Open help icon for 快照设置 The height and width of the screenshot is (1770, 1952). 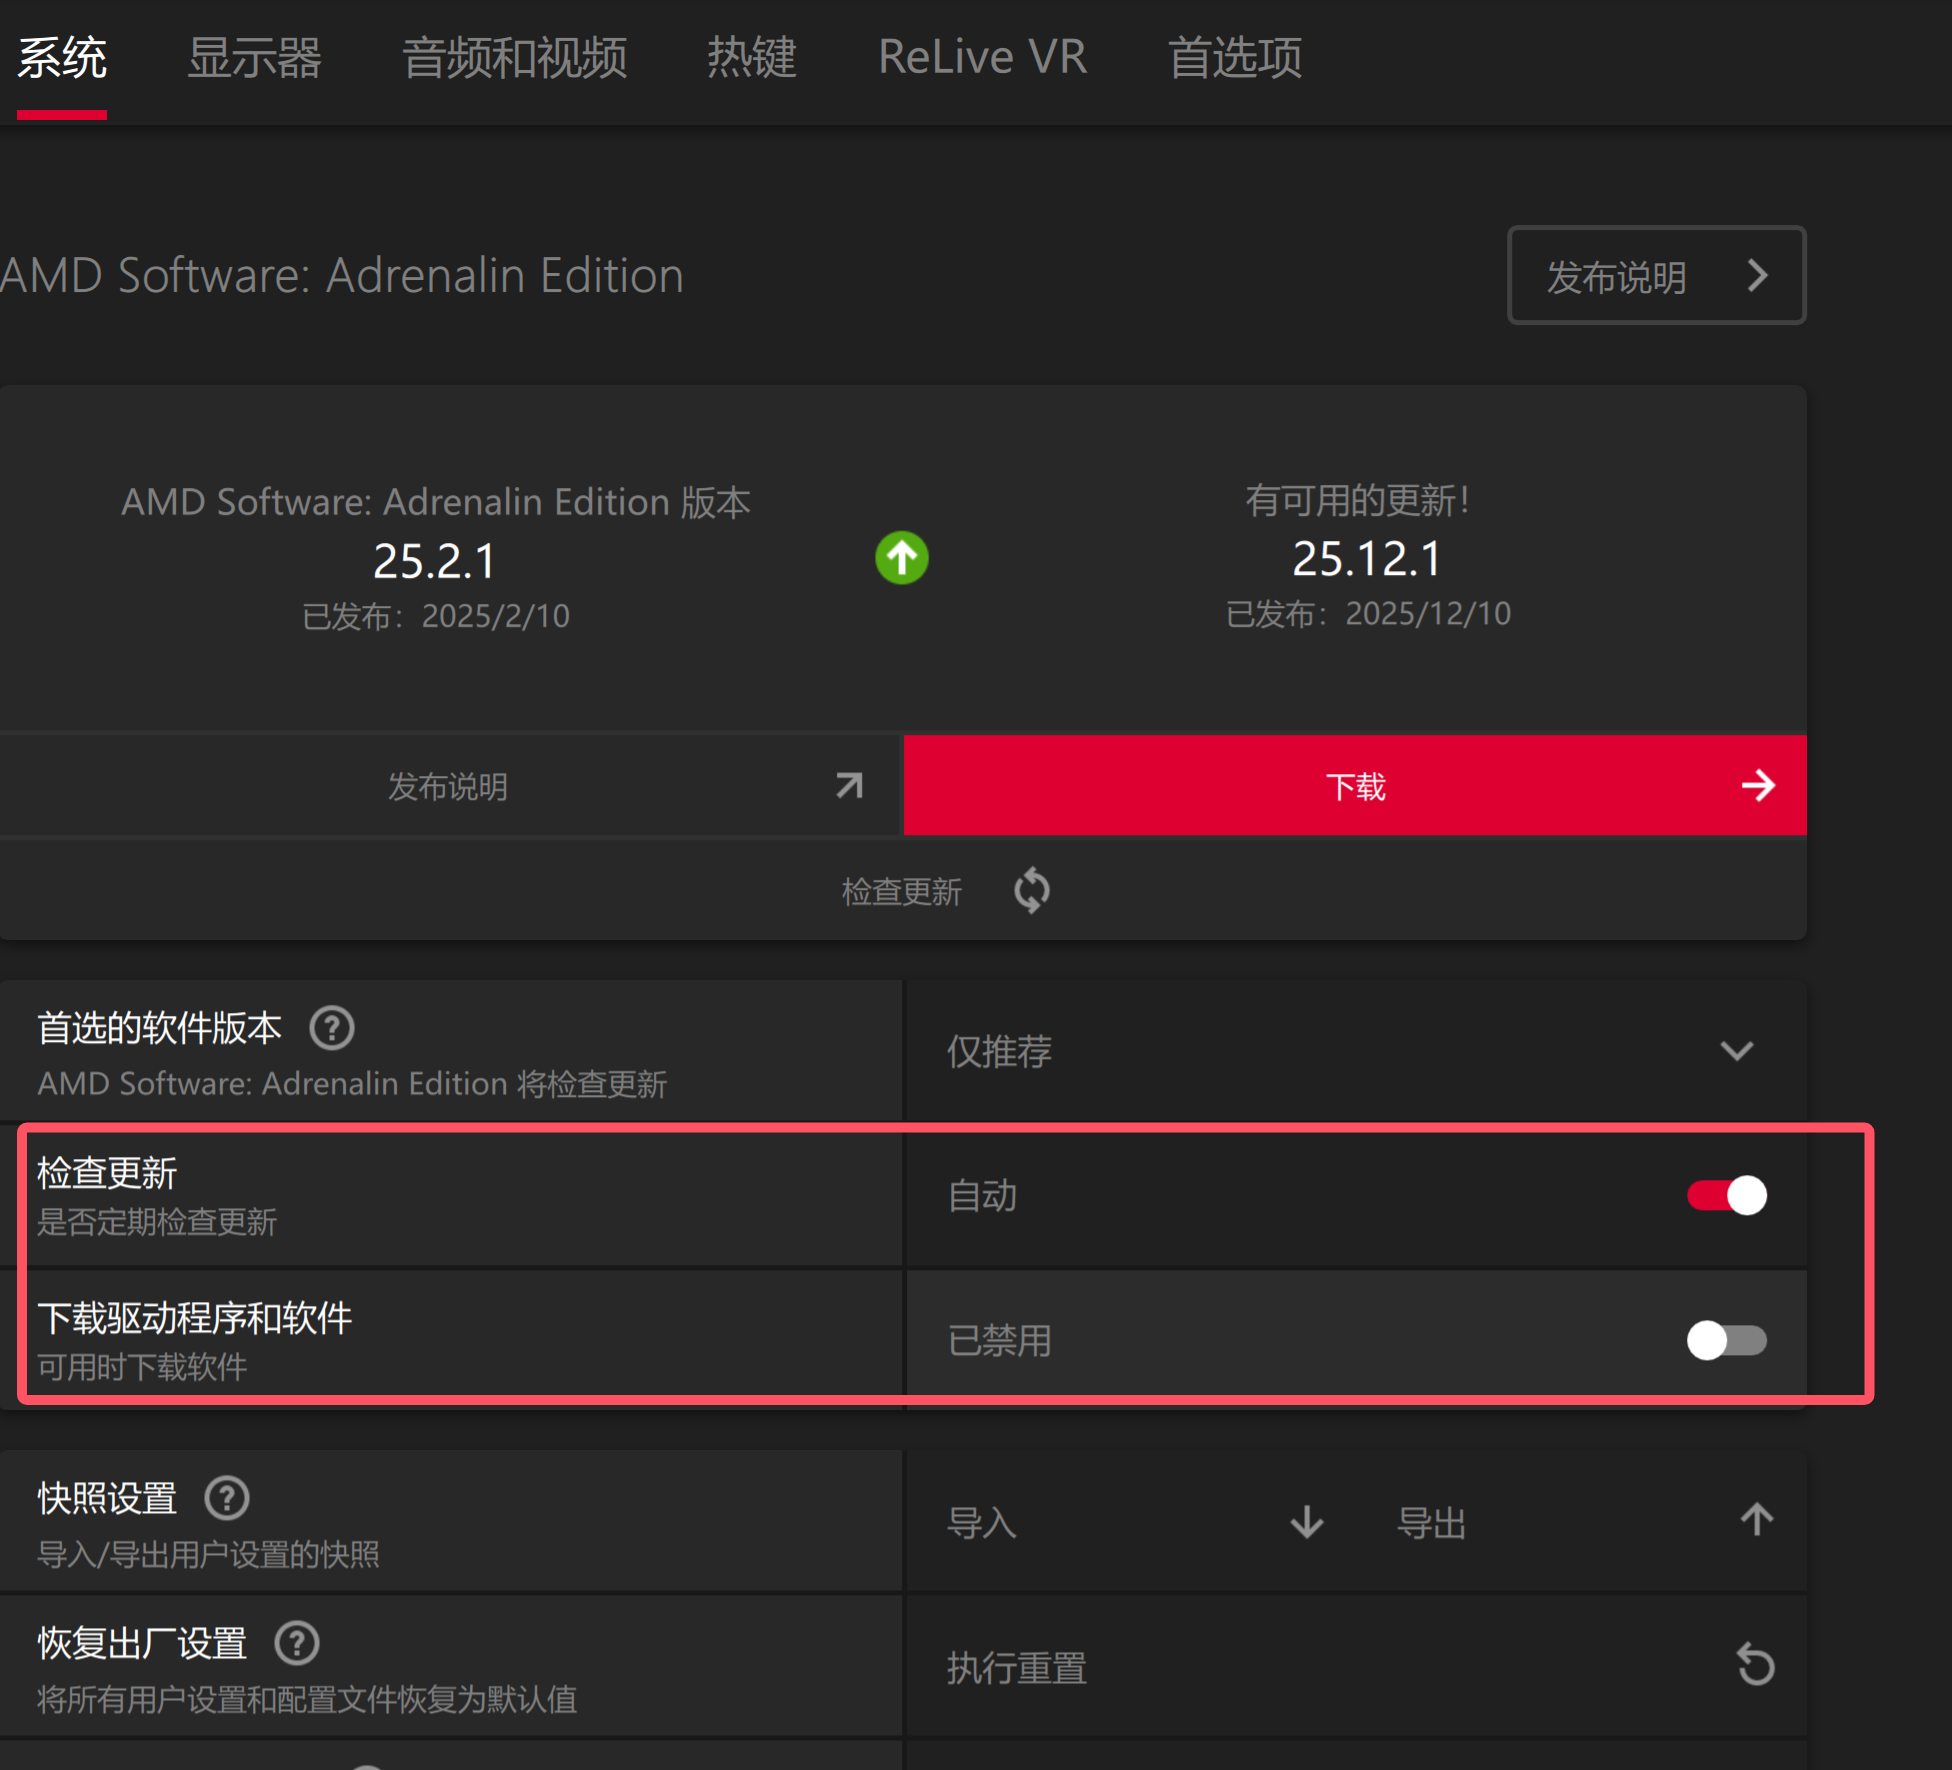coord(227,1498)
